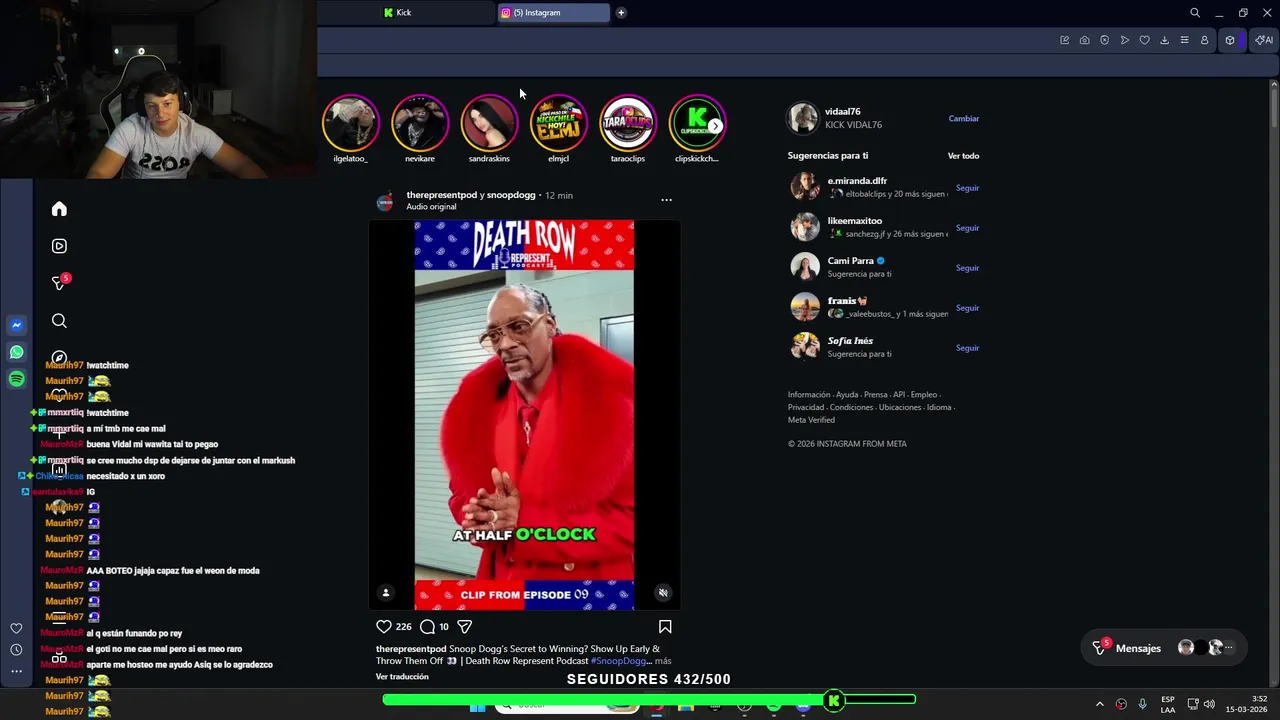1280x720 pixels.
Task: Open Instagram Reels icon in sidebar
Action: [59, 246]
